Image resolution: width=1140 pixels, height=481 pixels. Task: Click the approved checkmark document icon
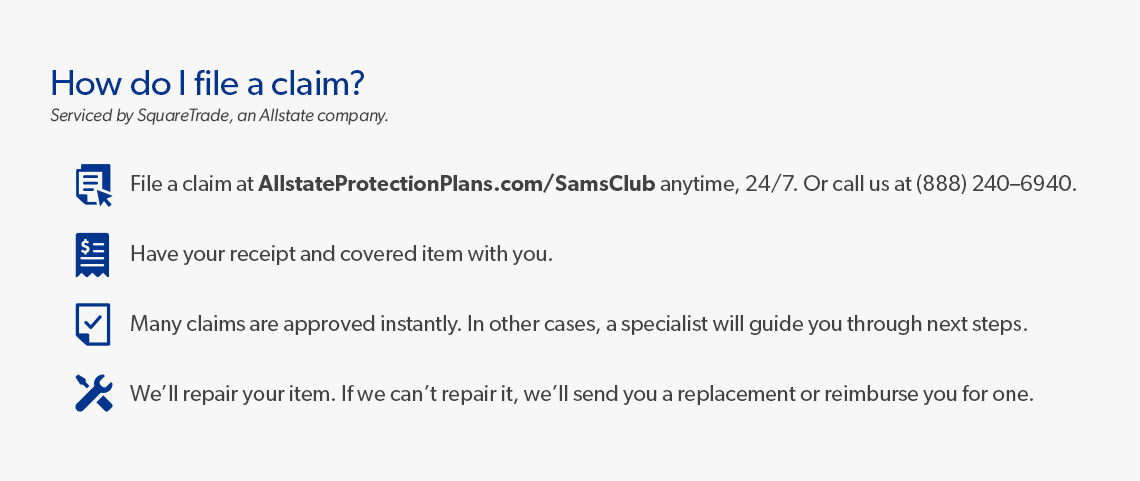point(92,324)
